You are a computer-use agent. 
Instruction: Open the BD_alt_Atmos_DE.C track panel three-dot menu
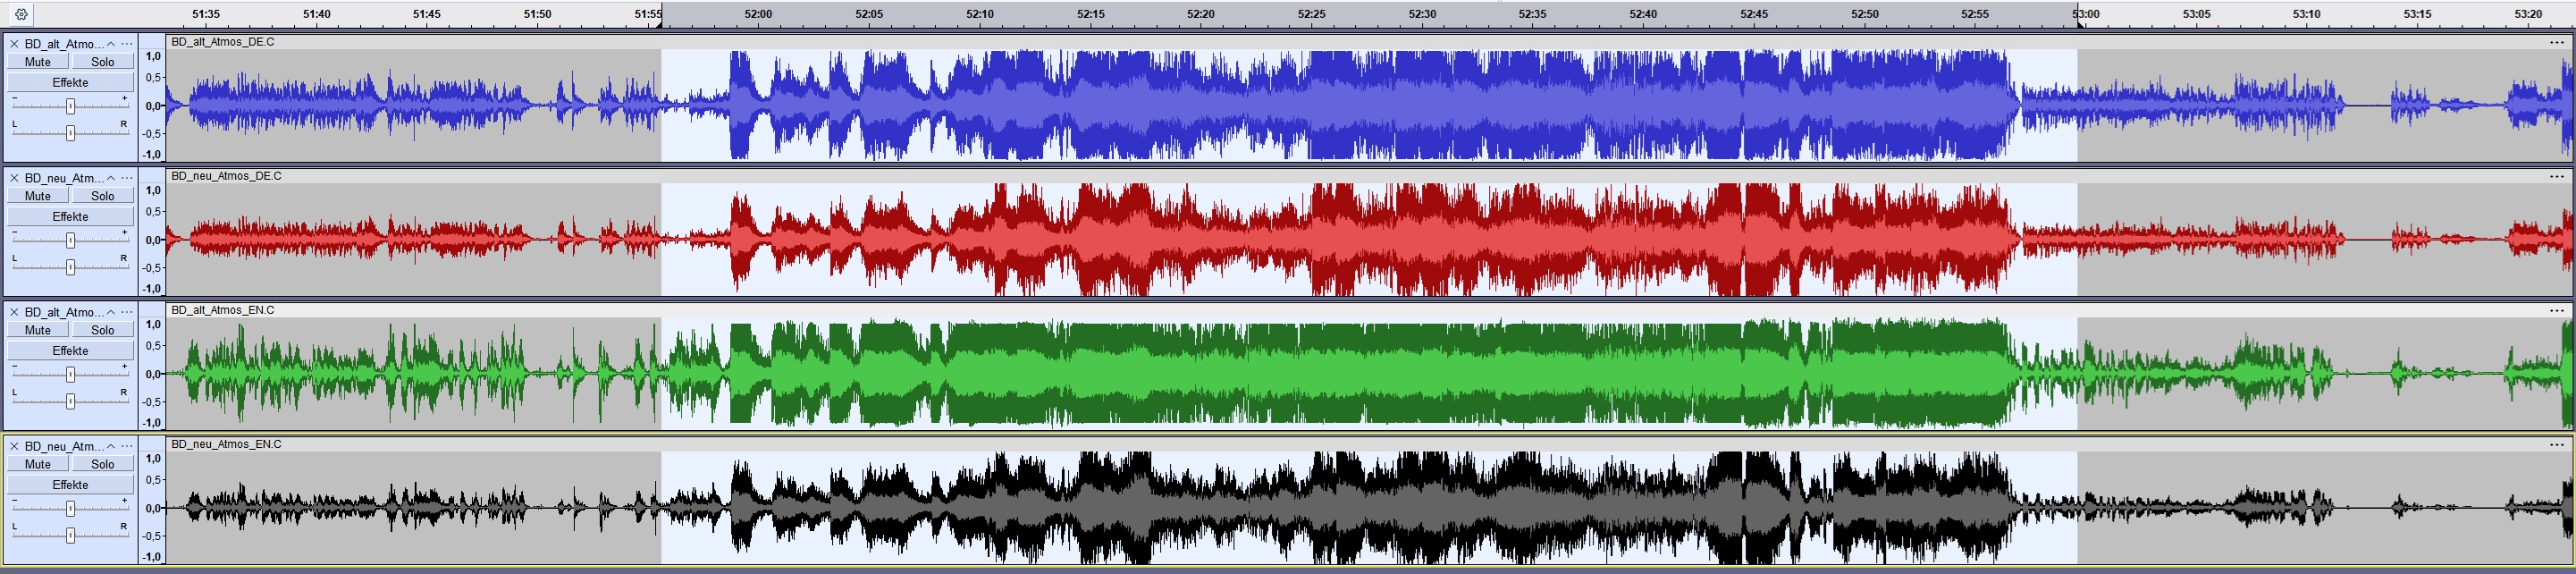click(x=127, y=44)
